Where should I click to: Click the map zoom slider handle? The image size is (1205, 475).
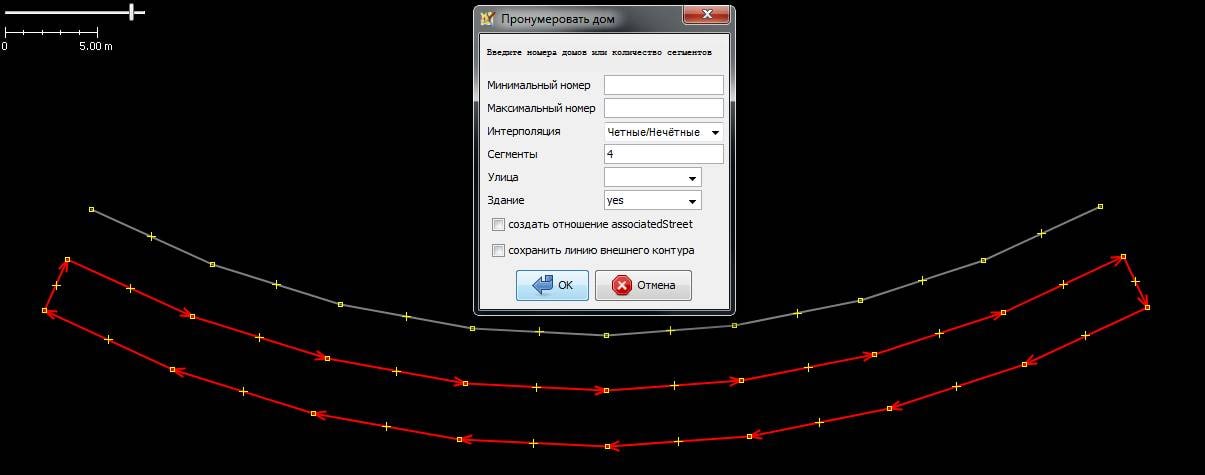tap(132, 12)
